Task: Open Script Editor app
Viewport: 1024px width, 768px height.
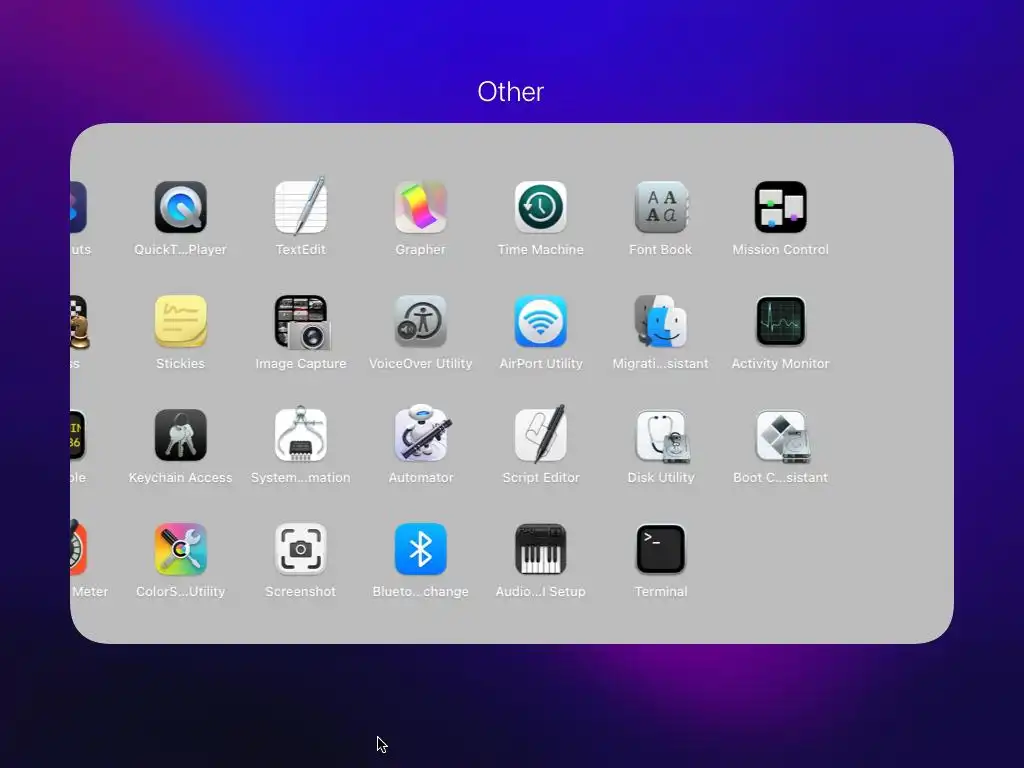Action: (541, 434)
